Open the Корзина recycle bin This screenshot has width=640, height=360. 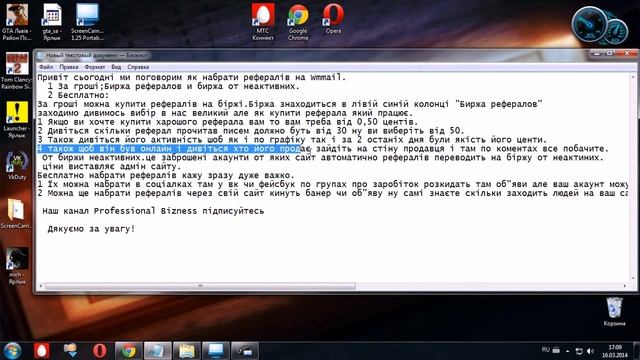click(614, 311)
